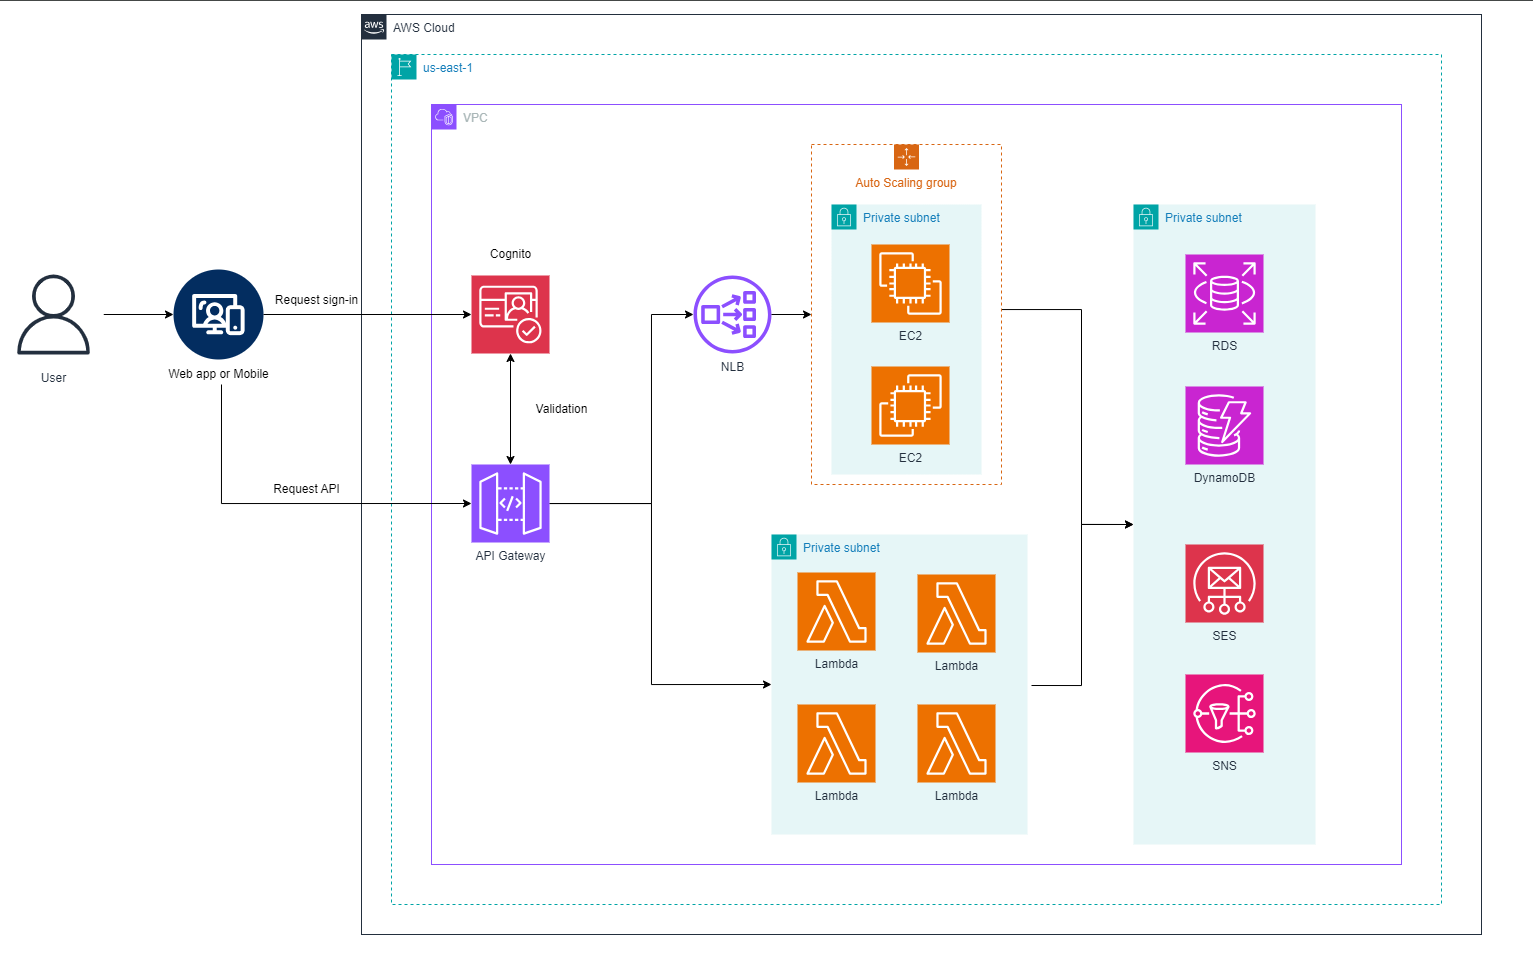The width and height of the screenshot is (1533, 960).
Task: Click the red Cognito service icon
Action: point(510,314)
